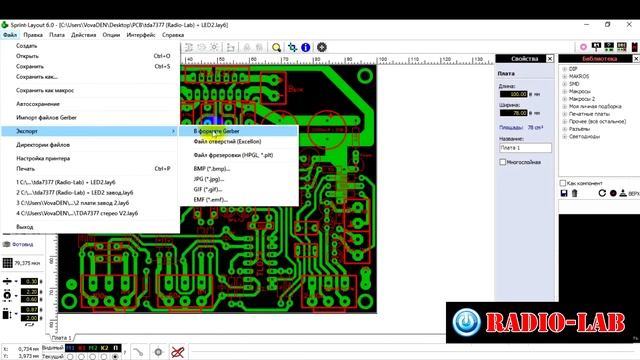Click the blue crosshair scanned-copy icon
This screenshot has height=360, width=640.
[292, 47]
